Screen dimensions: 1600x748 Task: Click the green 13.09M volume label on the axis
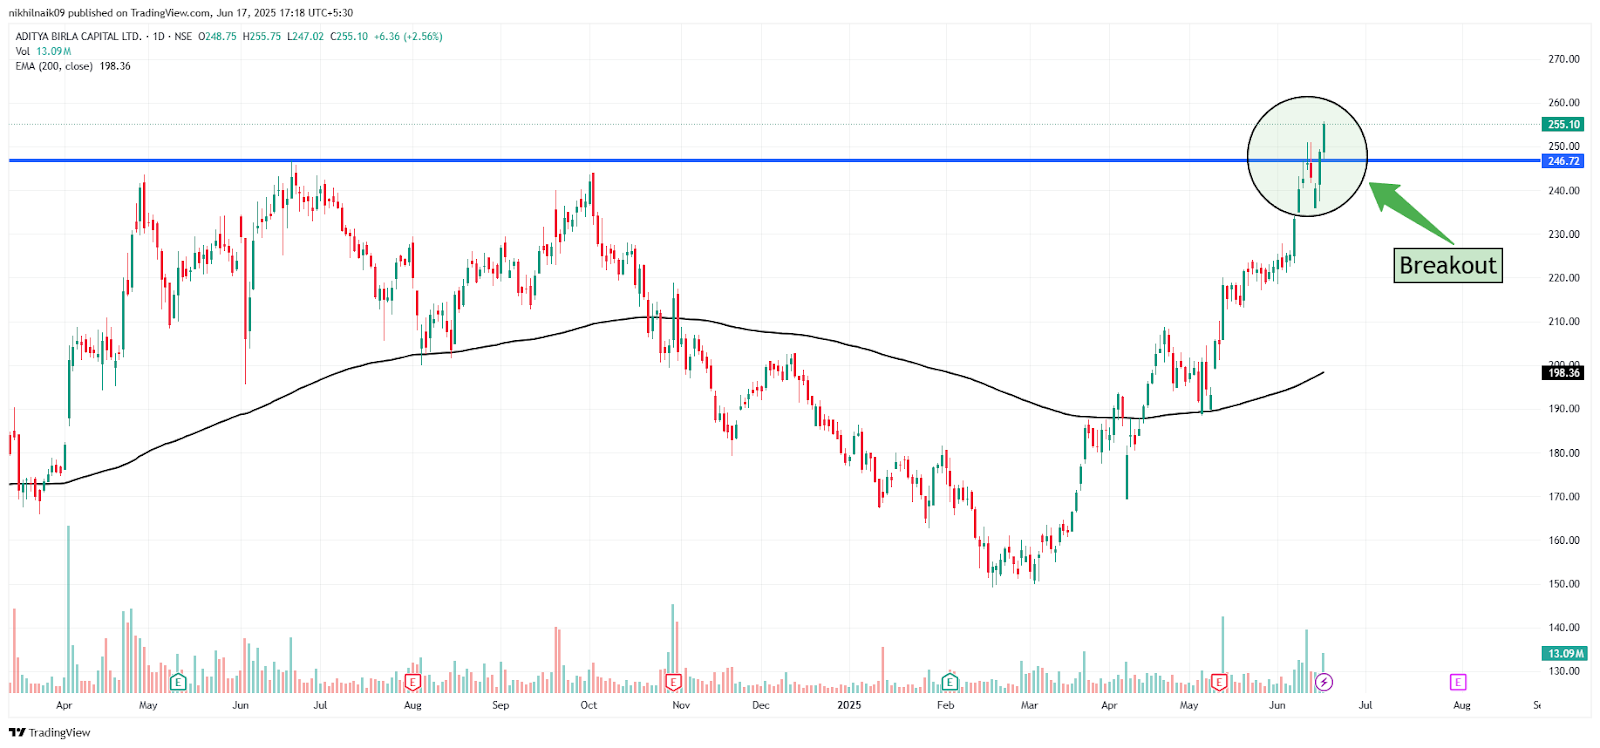click(x=1565, y=653)
